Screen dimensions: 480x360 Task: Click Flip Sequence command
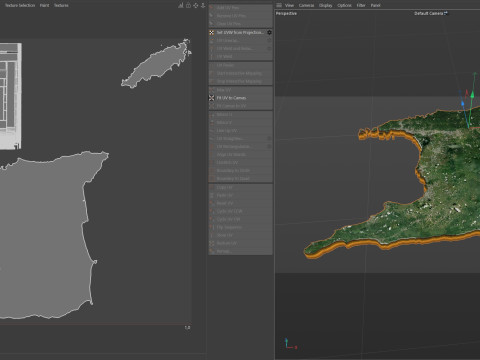(x=240, y=227)
